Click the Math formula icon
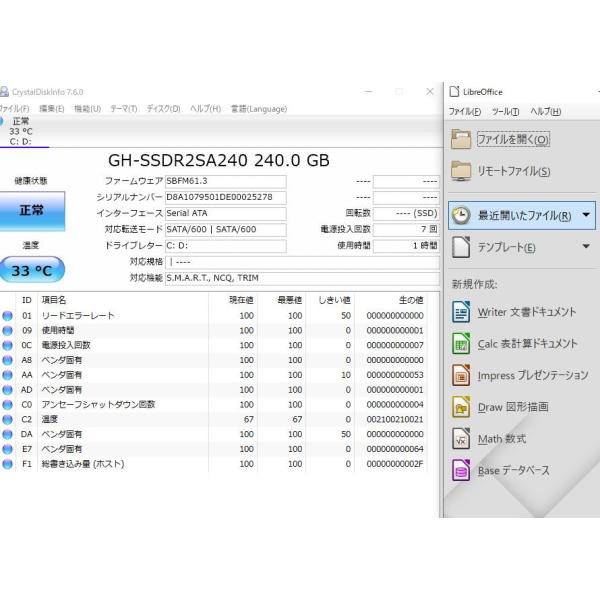Image resolution: width=600 pixels, height=600 pixels. (x=461, y=439)
